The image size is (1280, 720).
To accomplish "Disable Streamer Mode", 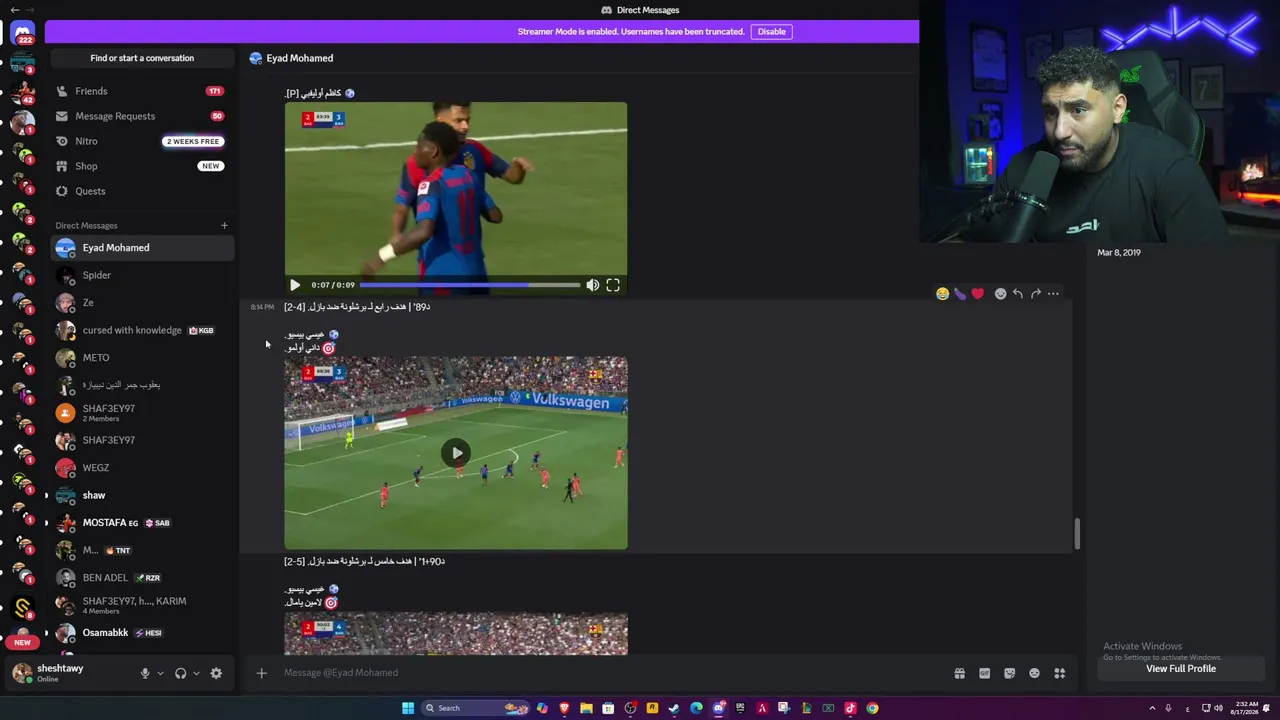I will pos(772,32).
